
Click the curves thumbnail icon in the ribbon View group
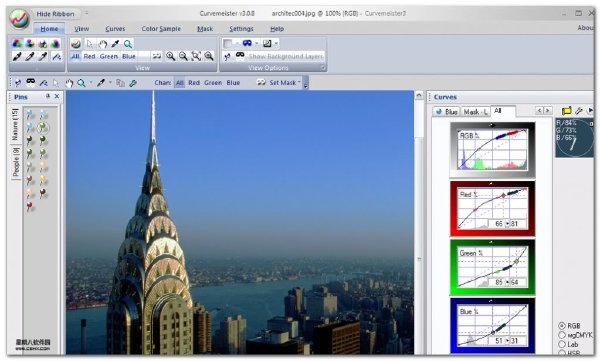tap(76, 44)
